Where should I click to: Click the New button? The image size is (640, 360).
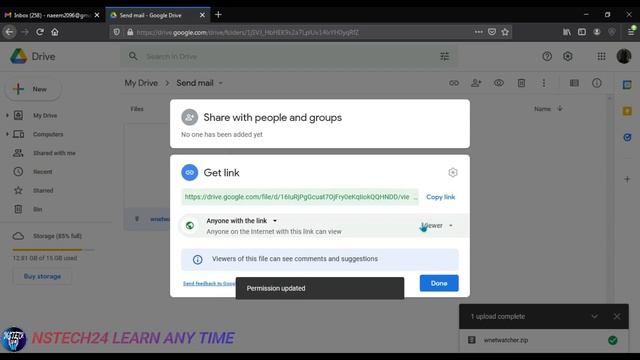(33, 89)
